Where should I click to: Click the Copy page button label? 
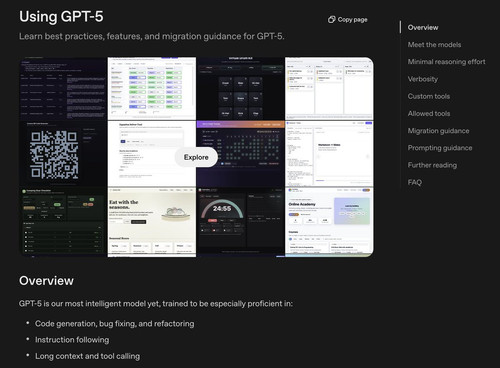[x=352, y=20]
